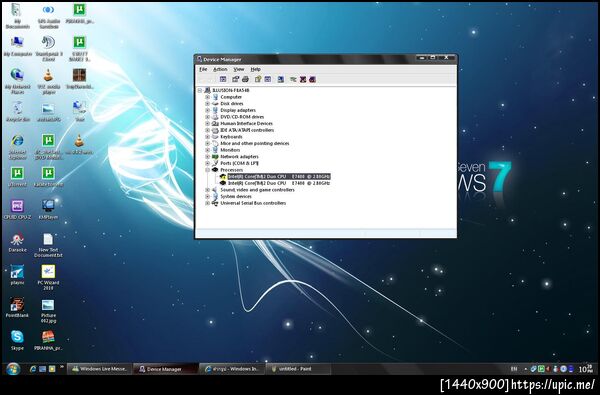Expand the Human Interface Devices category

point(207,124)
